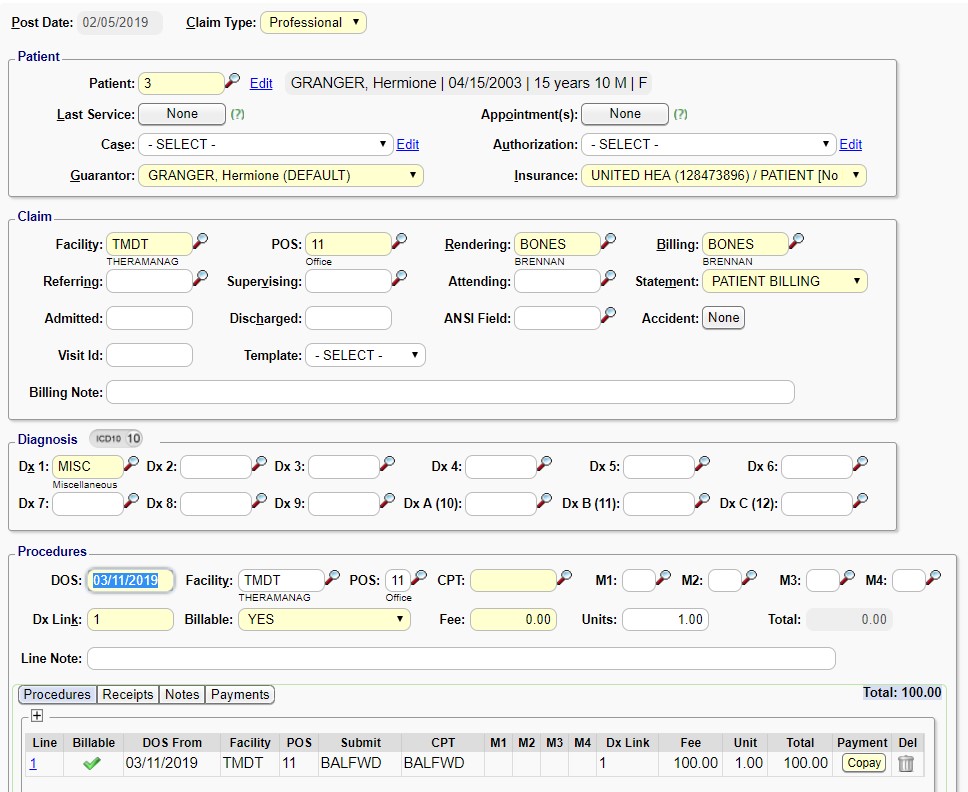Click the ANSI Field search icon

pos(608,316)
